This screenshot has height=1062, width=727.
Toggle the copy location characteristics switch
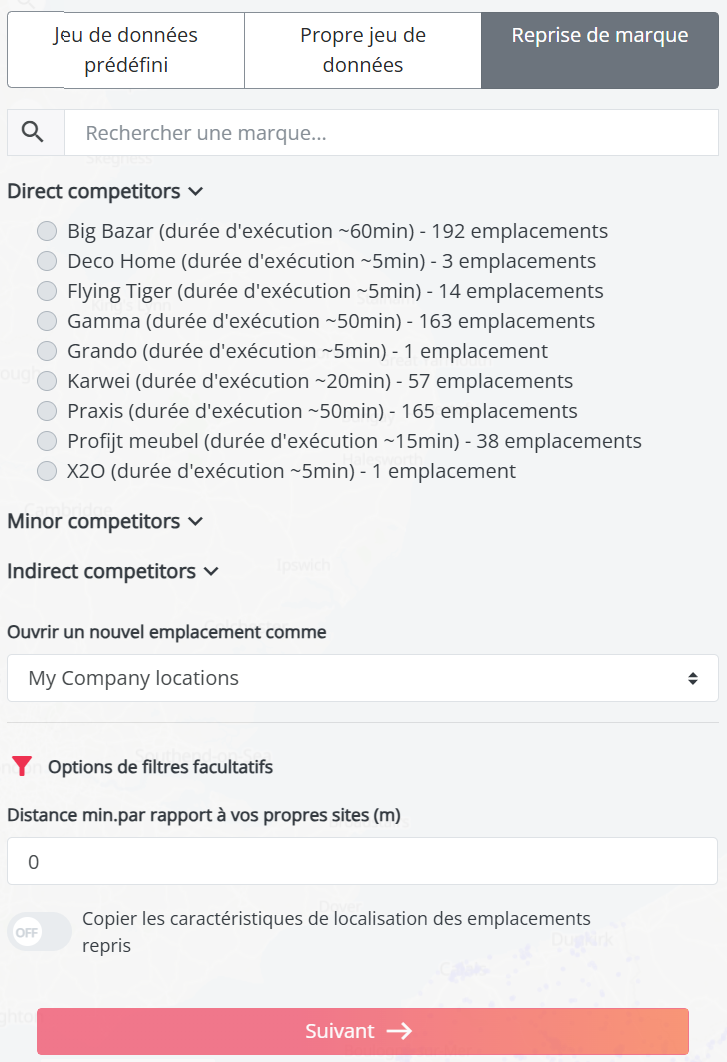pyautogui.click(x=40, y=932)
